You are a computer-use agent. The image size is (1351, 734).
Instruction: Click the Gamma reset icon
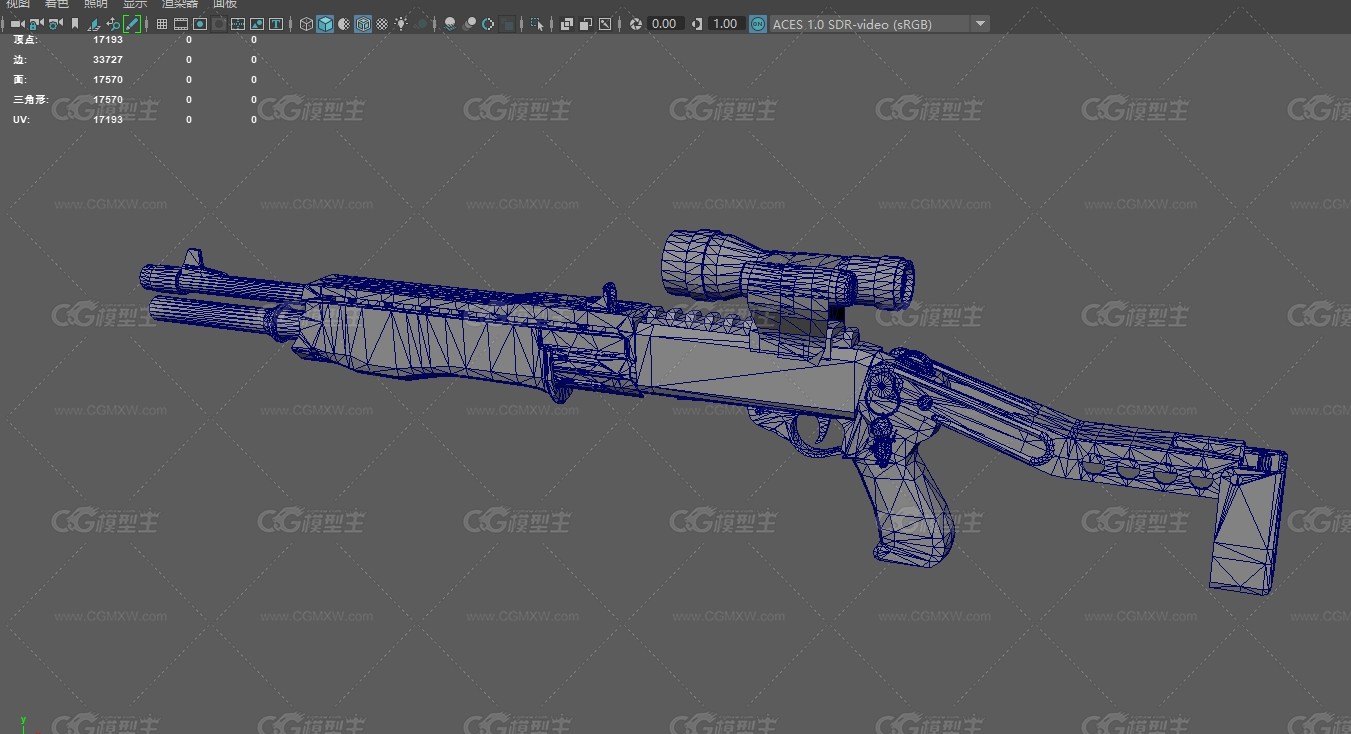pos(697,24)
